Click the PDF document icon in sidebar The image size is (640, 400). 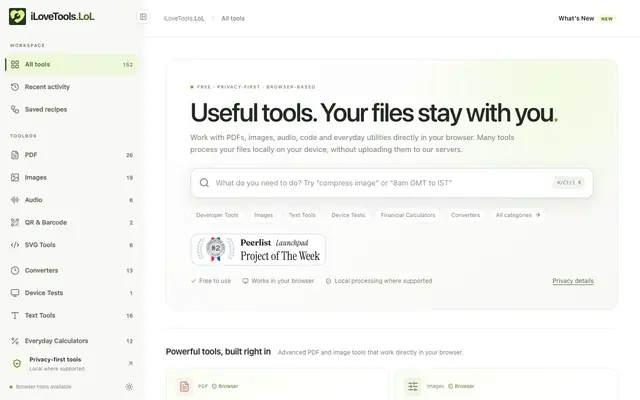15,155
